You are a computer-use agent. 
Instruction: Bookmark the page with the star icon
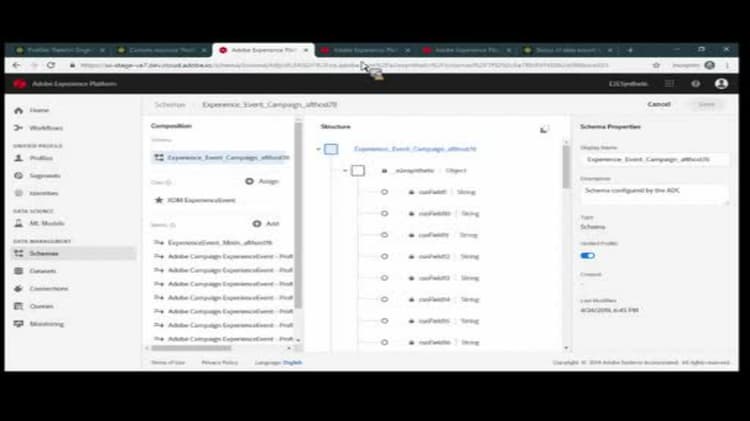656,65
